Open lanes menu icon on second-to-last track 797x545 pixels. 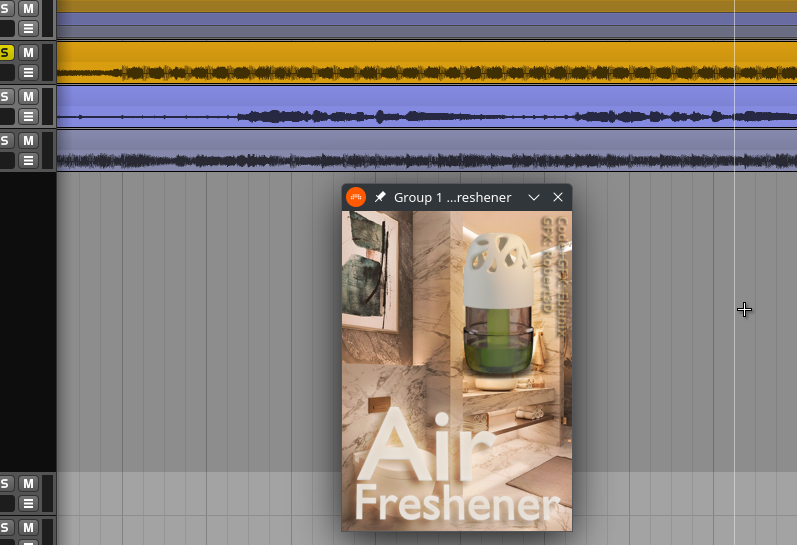[28, 503]
